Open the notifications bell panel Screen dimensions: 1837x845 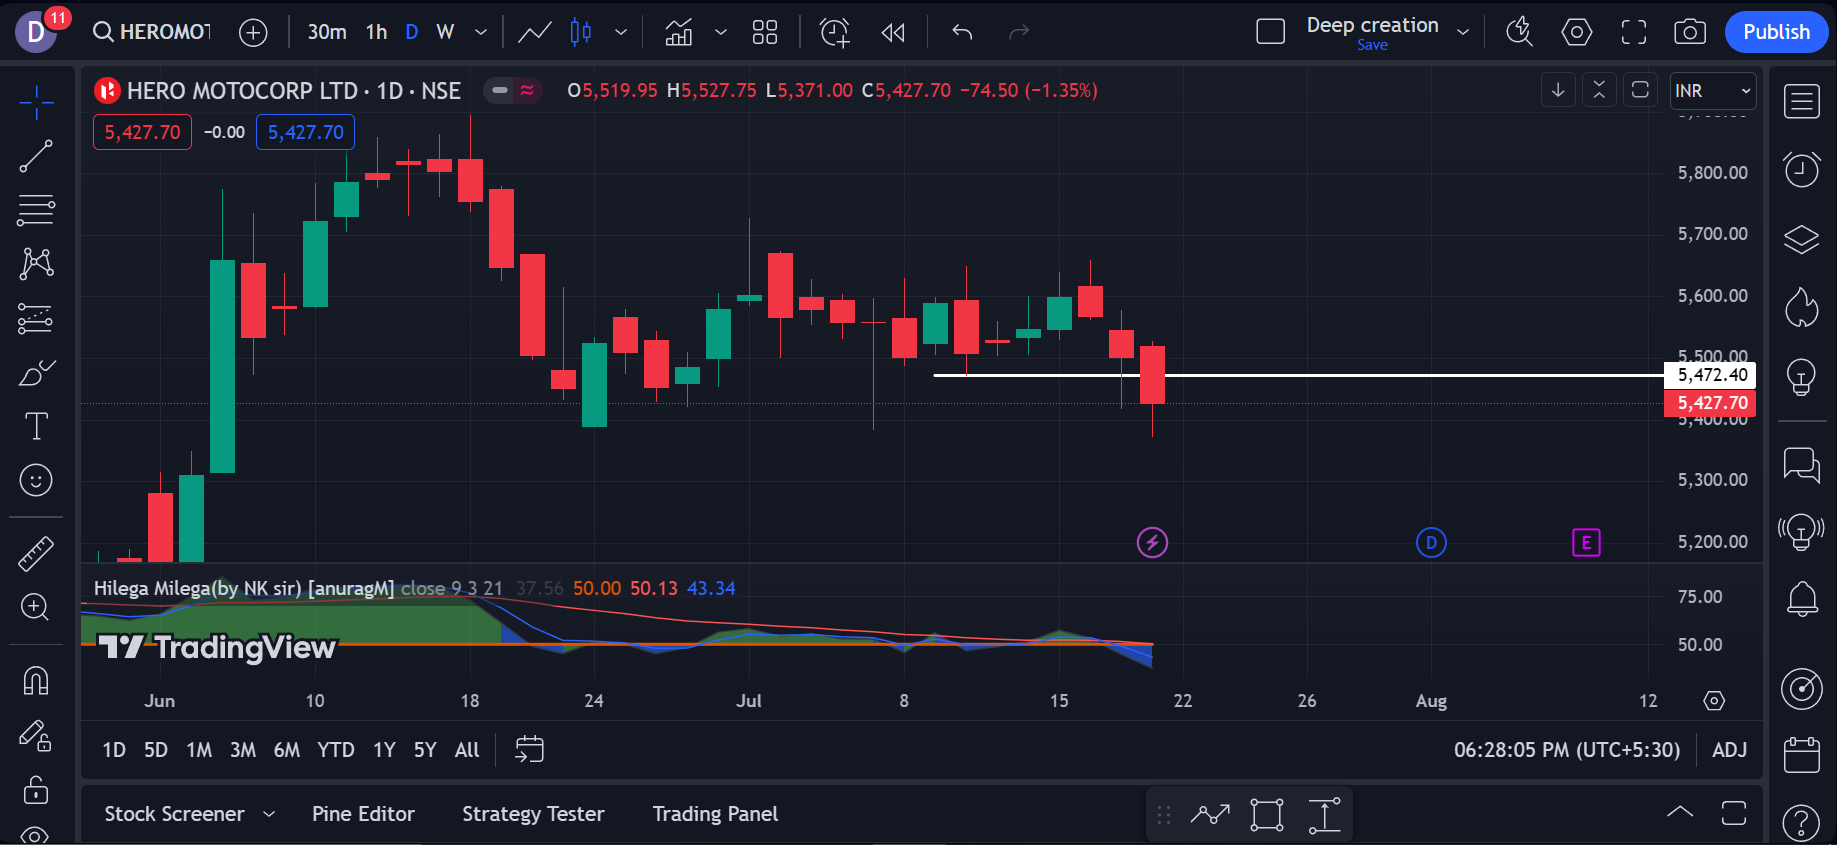tap(1802, 600)
